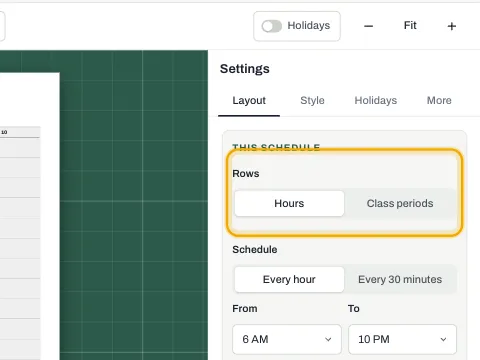Image resolution: width=480 pixels, height=360 pixels.
Task: Open the More tab
Action: tap(439, 100)
